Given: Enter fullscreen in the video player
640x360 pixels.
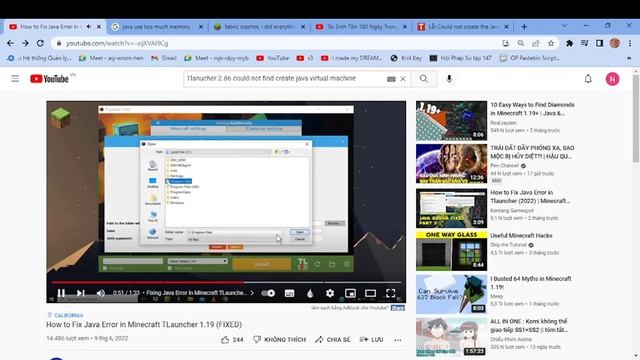Looking at the screenshot, I should 391,293.
